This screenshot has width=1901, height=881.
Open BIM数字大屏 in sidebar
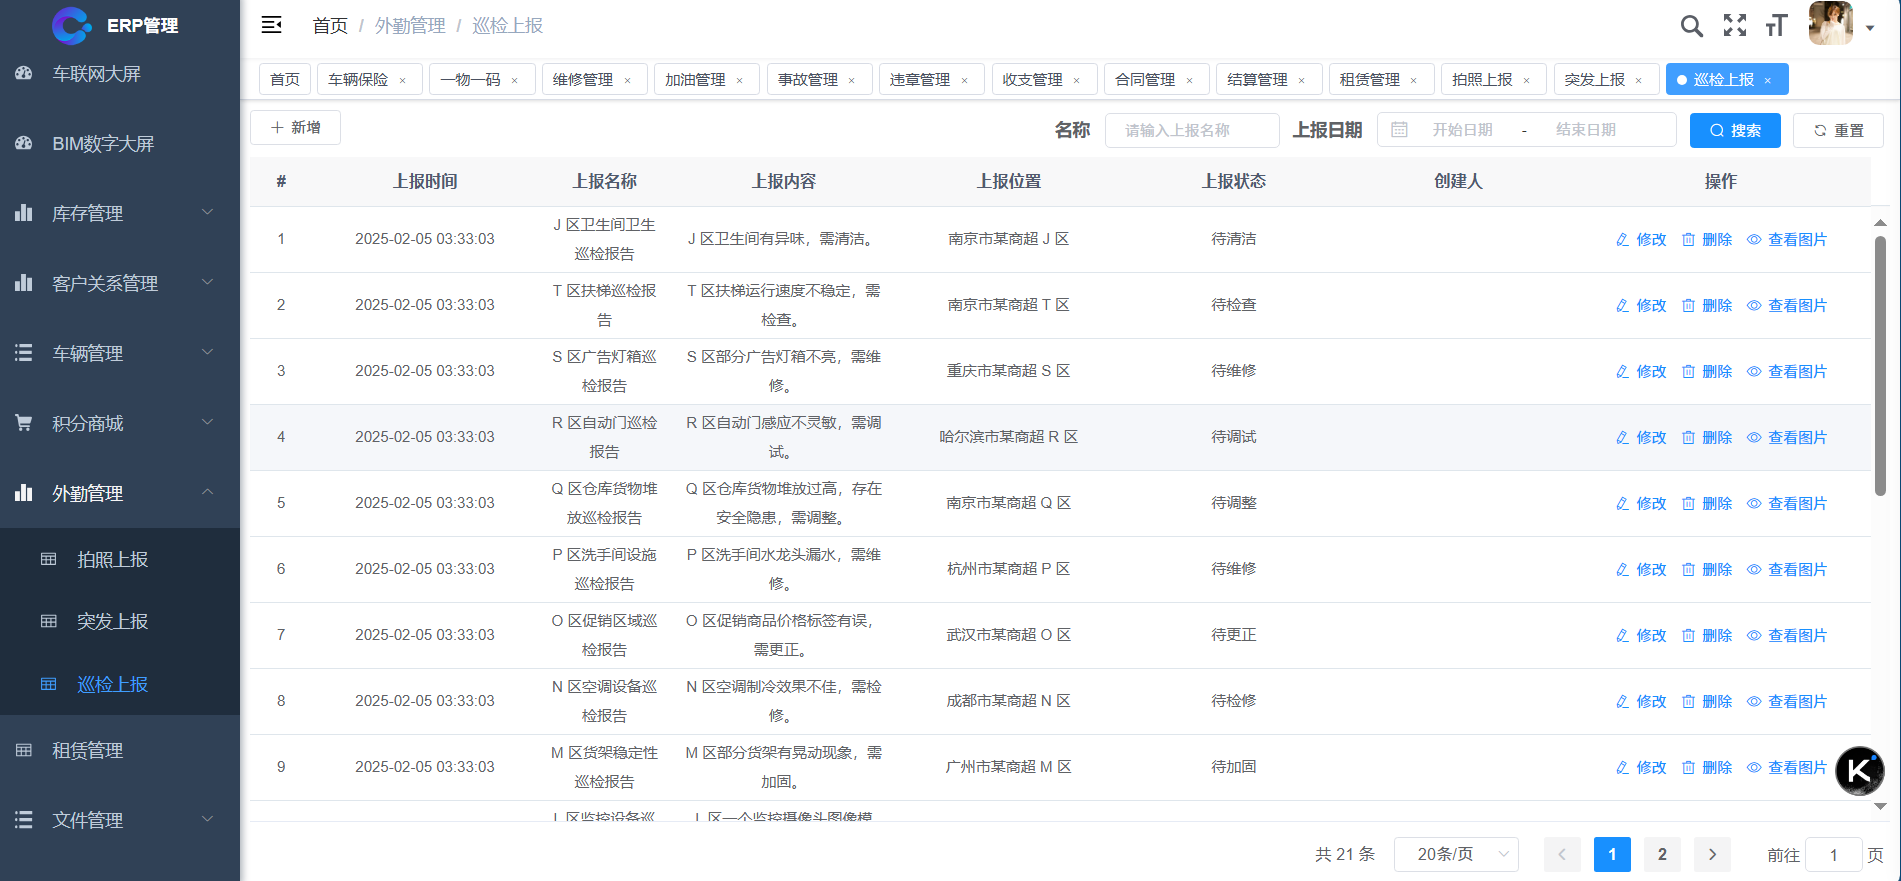click(120, 144)
